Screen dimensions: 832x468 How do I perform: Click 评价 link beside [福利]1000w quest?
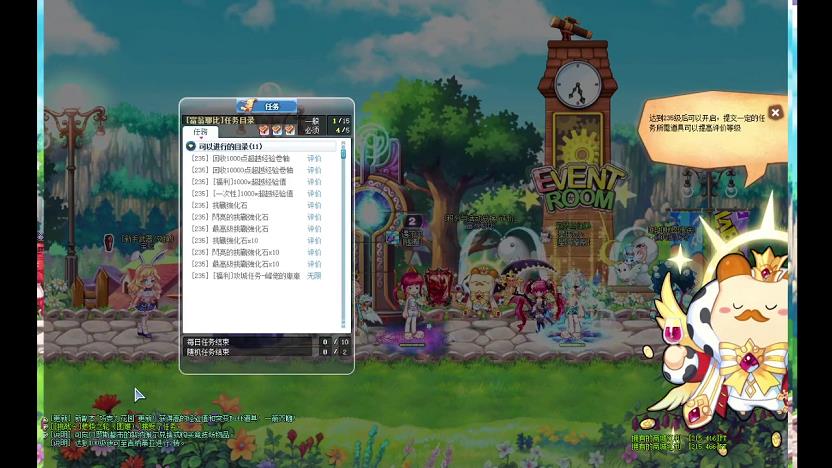314,182
